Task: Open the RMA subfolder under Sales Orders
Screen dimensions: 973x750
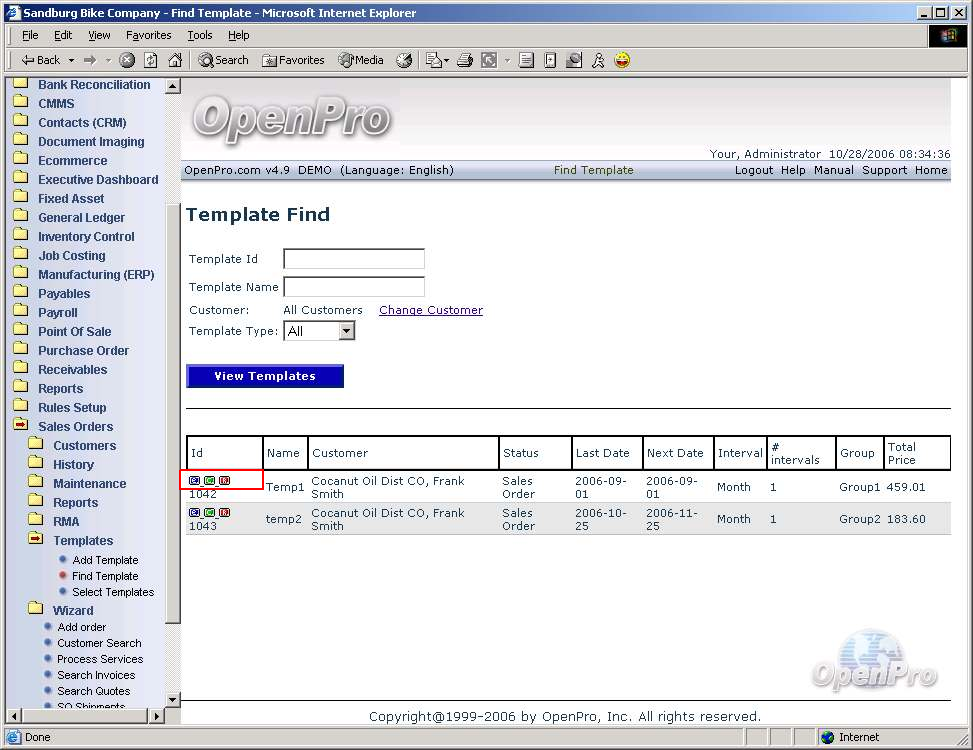Action: pos(66,522)
